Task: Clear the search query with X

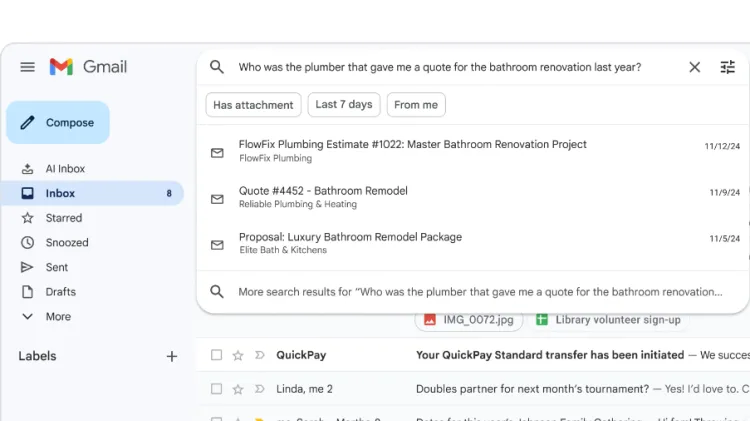Action: [694, 67]
